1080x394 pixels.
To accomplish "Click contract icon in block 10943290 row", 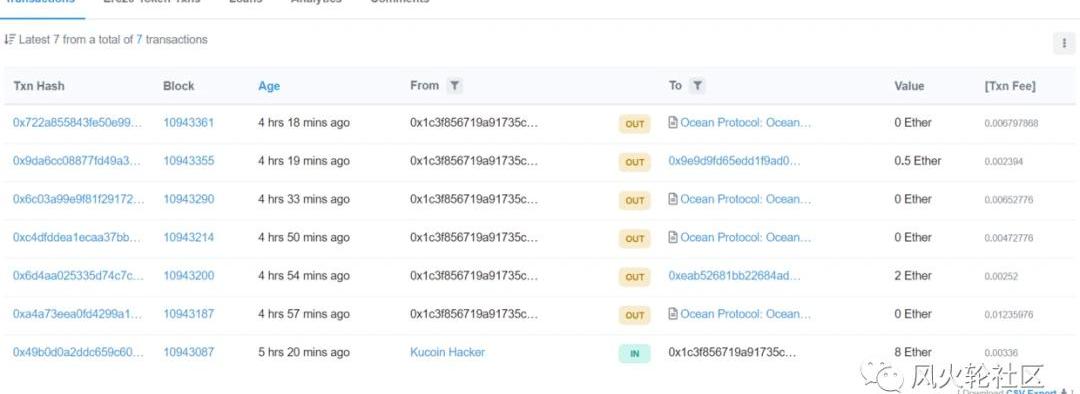I will pos(673,199).
